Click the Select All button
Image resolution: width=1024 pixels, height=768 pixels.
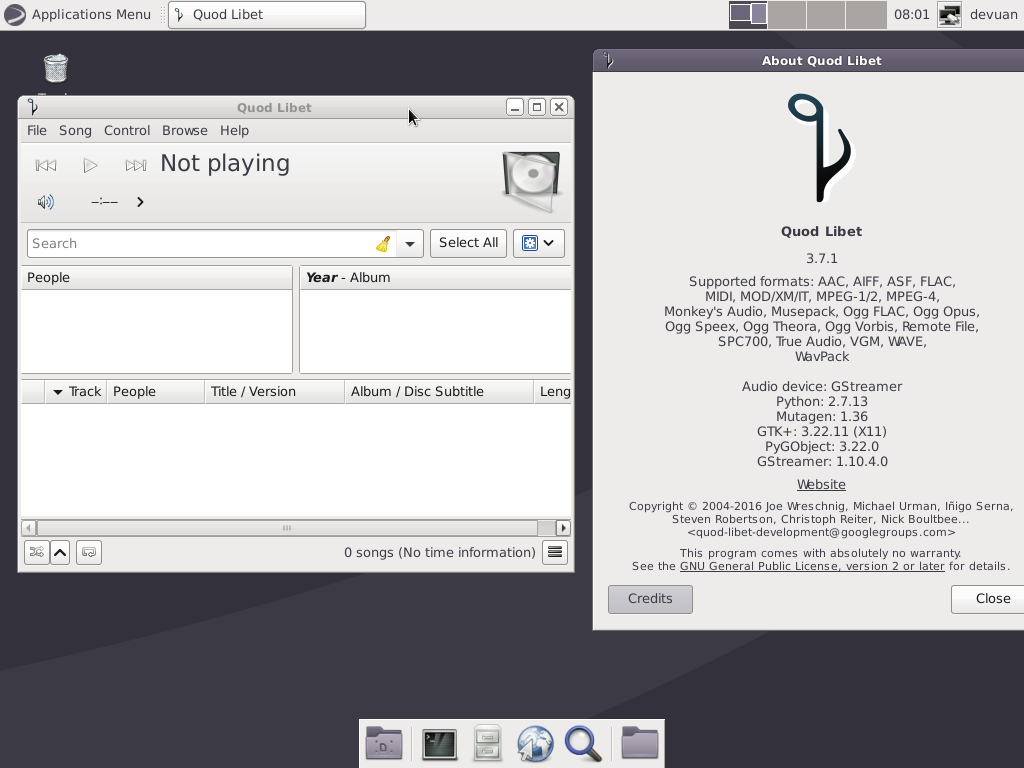coord(468,243)
